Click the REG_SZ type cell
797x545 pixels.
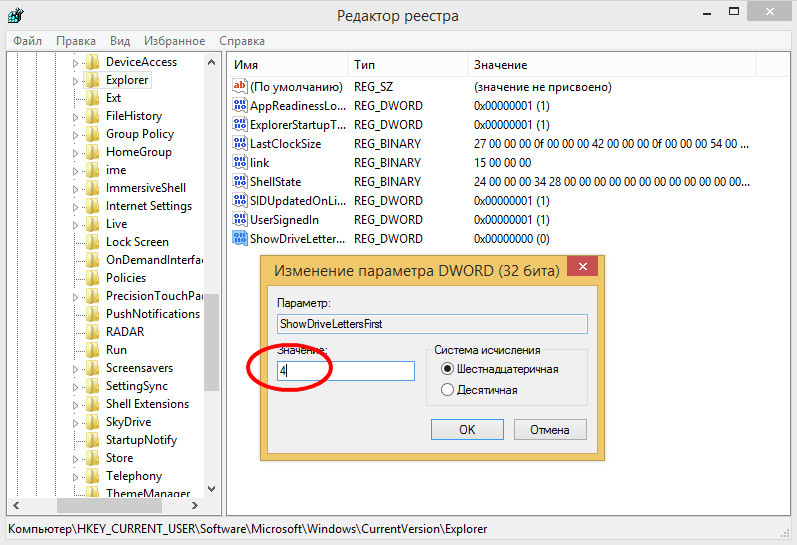[x=374, y=87]
